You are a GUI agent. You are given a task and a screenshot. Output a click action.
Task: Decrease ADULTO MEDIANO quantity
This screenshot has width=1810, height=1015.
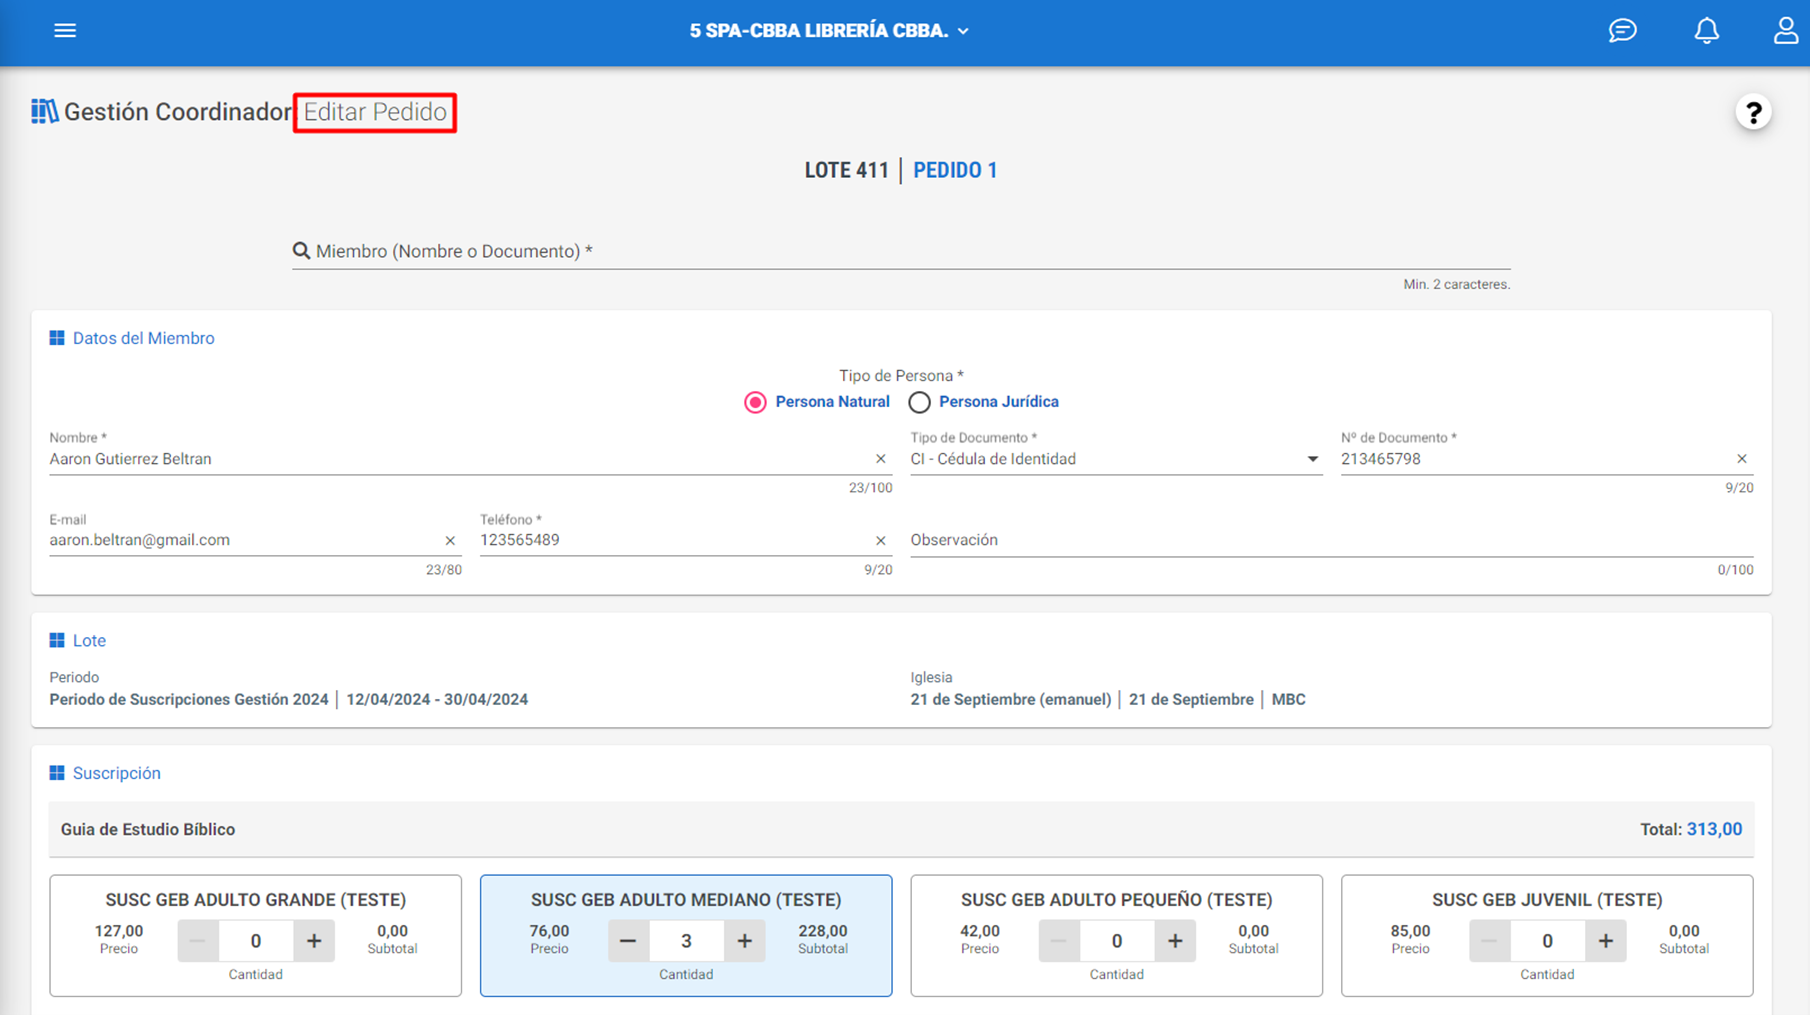(x=628, y=941)
